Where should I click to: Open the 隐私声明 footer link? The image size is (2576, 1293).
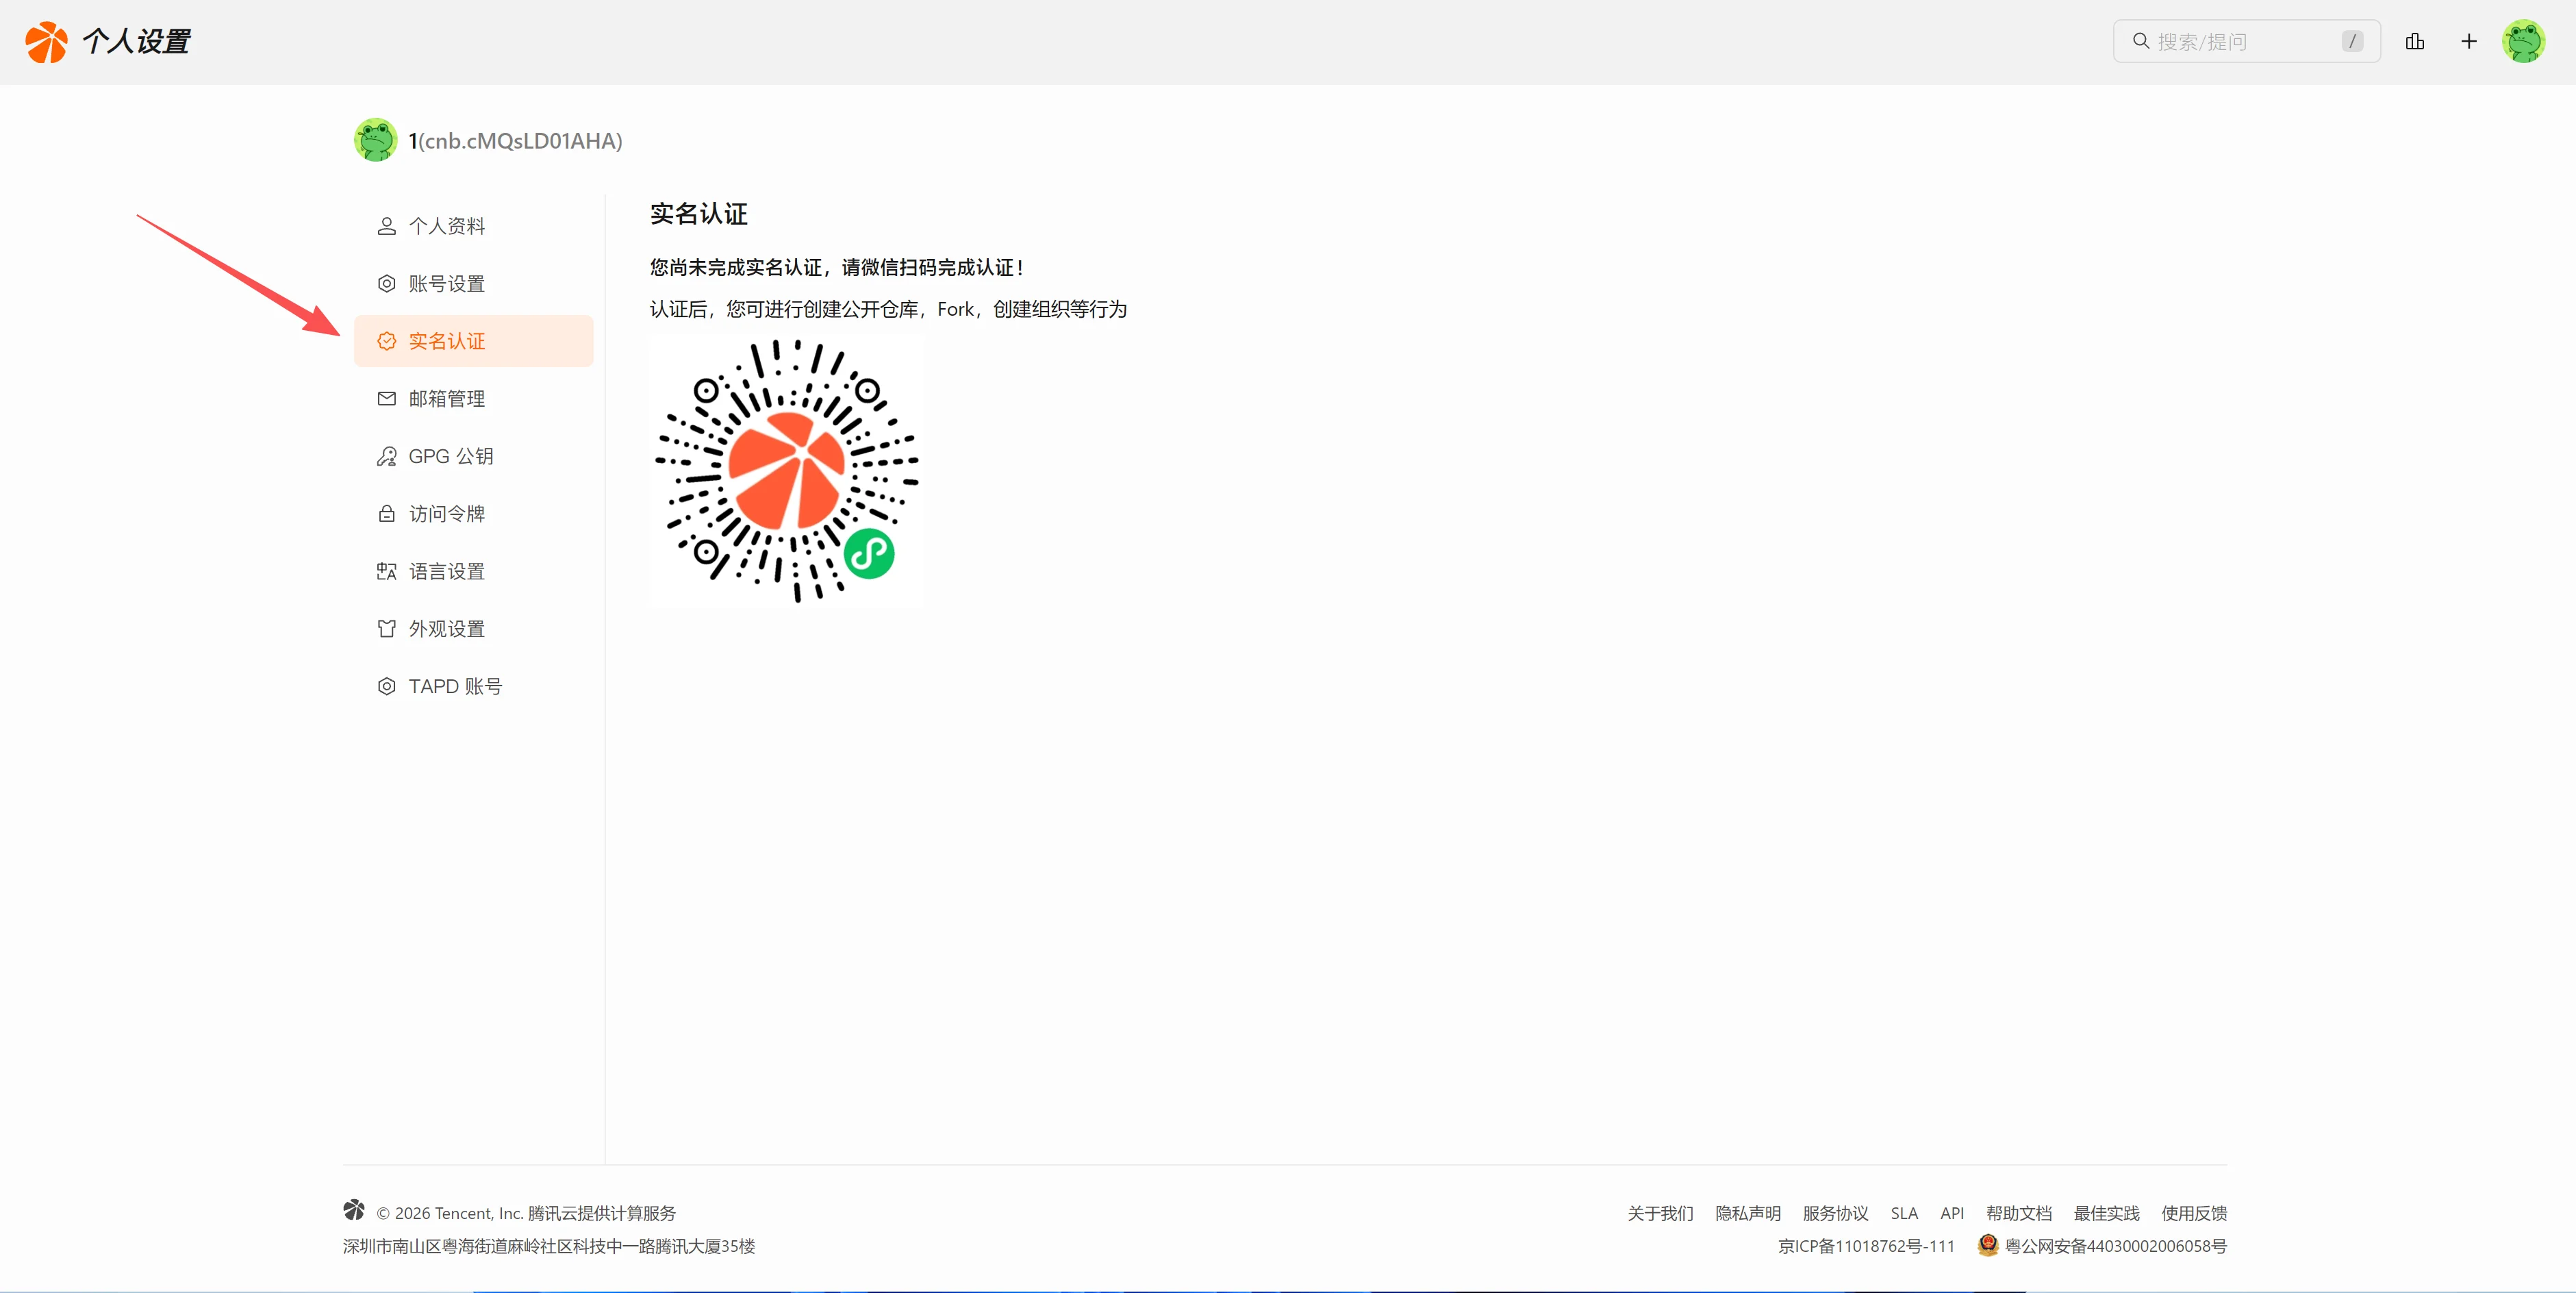(x=1748, y=1213)
